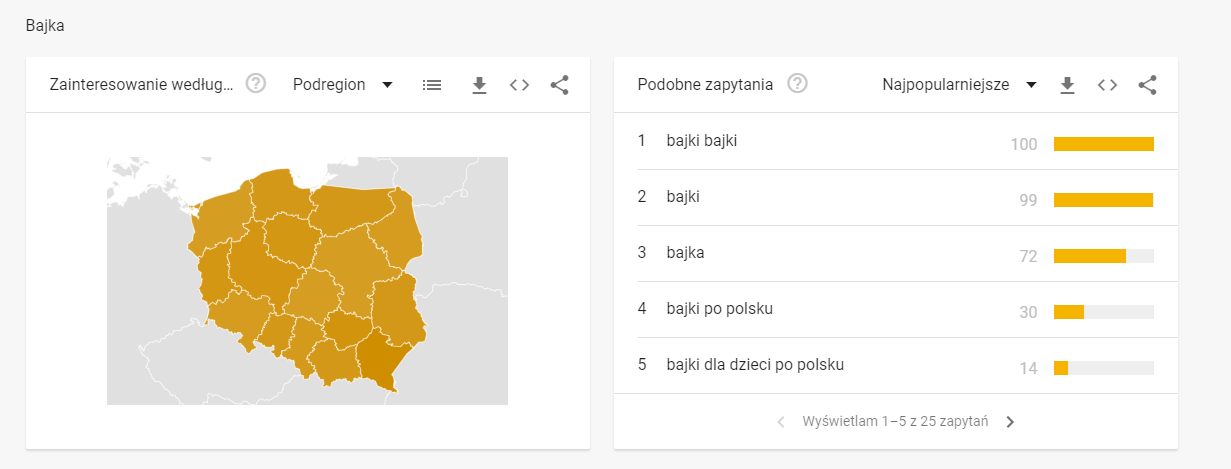This screenshot has height=469, width=1231.
Task: Open the Najpopularniejsze sort dropdown
Action: point(958,85)
